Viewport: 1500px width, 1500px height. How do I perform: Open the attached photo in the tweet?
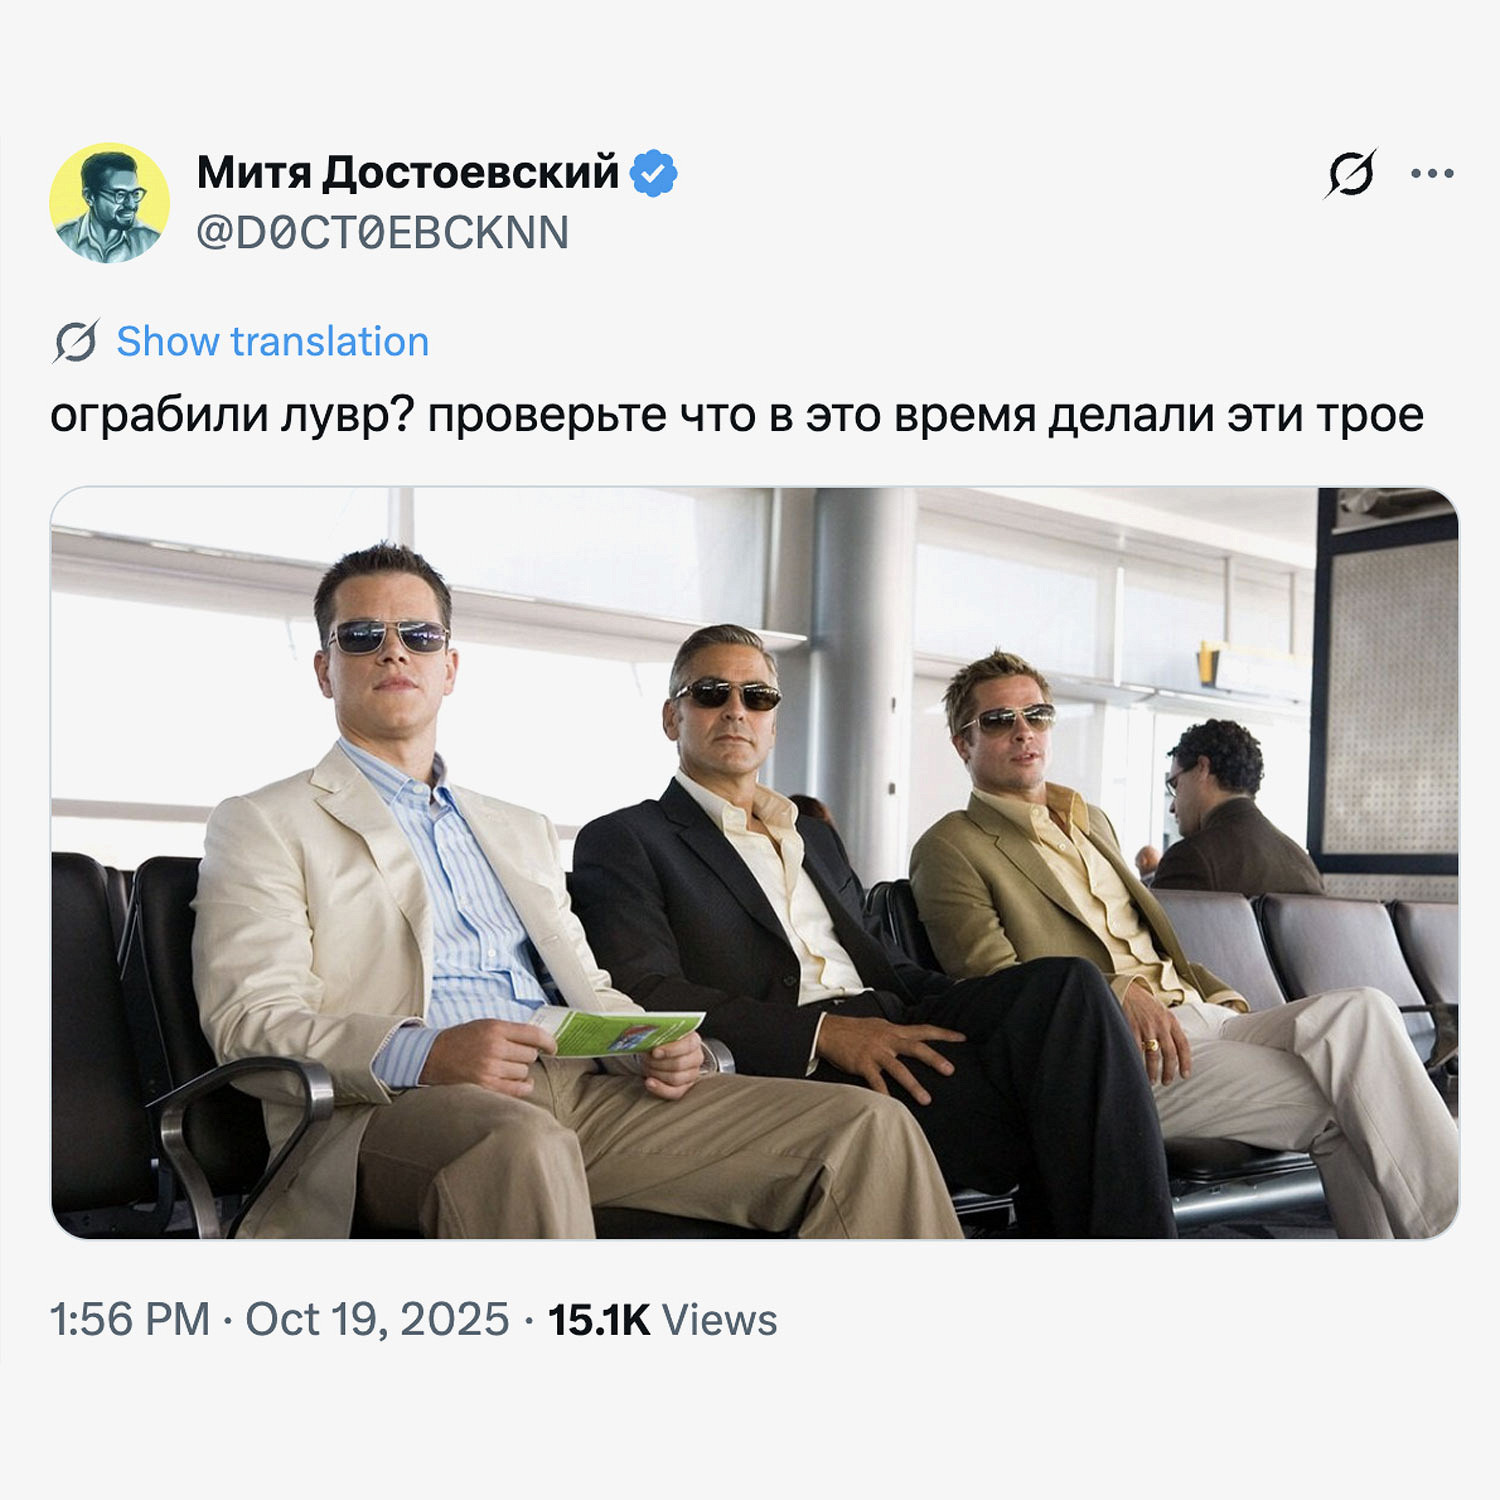(754, 862)
